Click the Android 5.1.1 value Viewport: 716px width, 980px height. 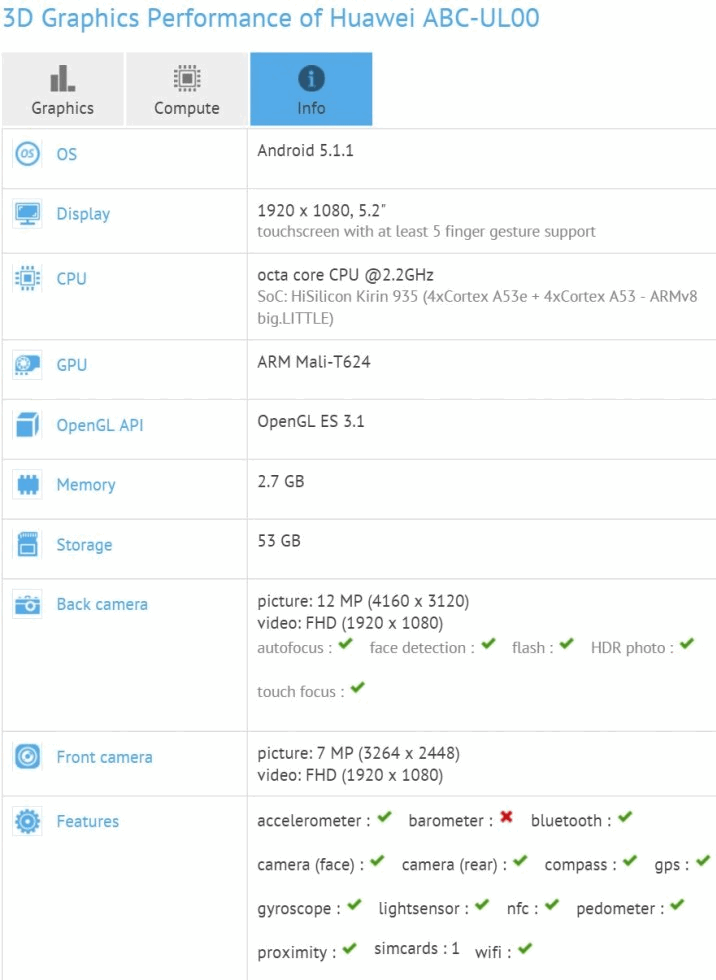click(x=306, y=151)
